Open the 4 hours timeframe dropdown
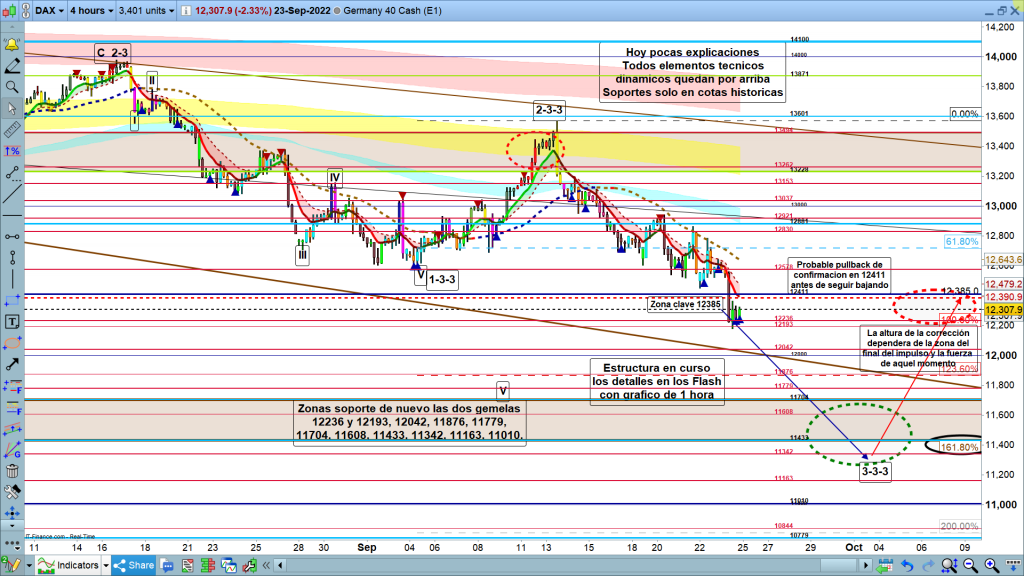 88,12
